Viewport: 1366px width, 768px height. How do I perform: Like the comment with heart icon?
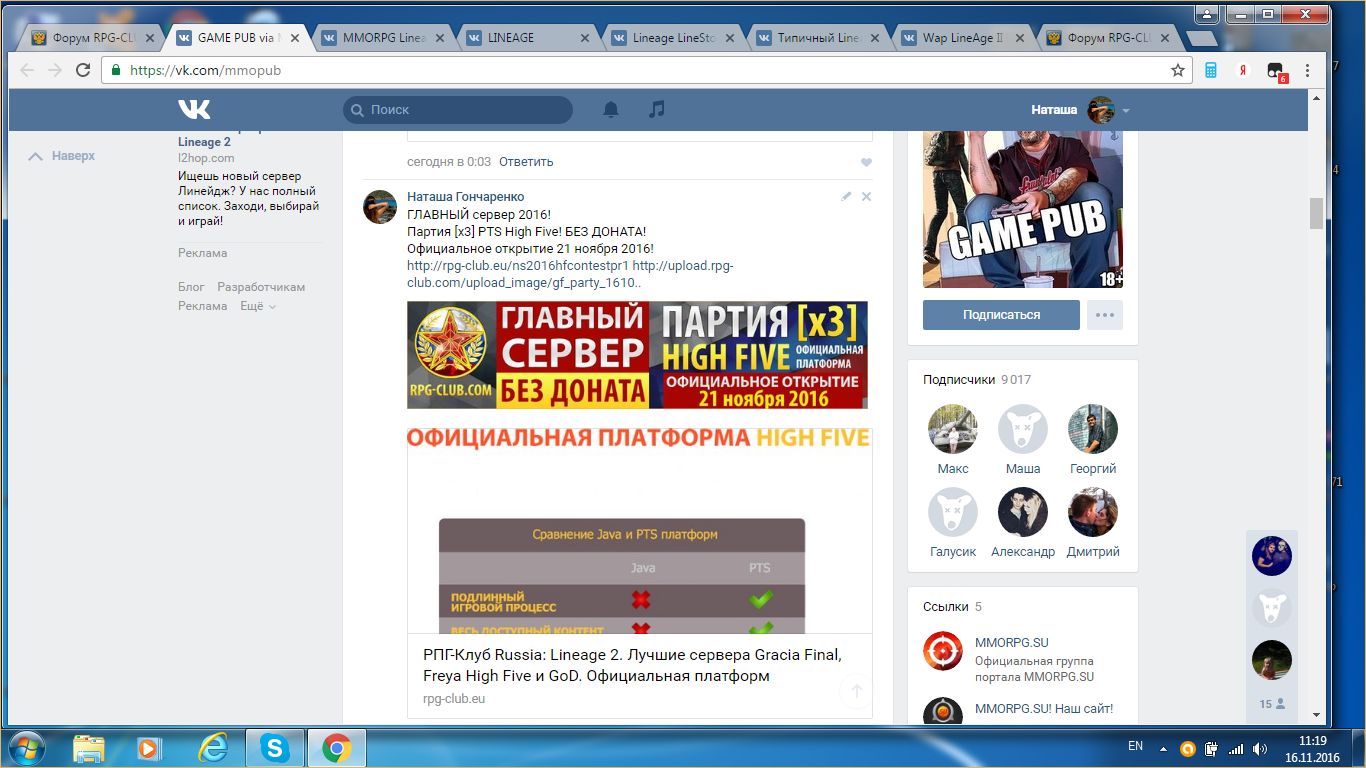(x=866, y=162)
